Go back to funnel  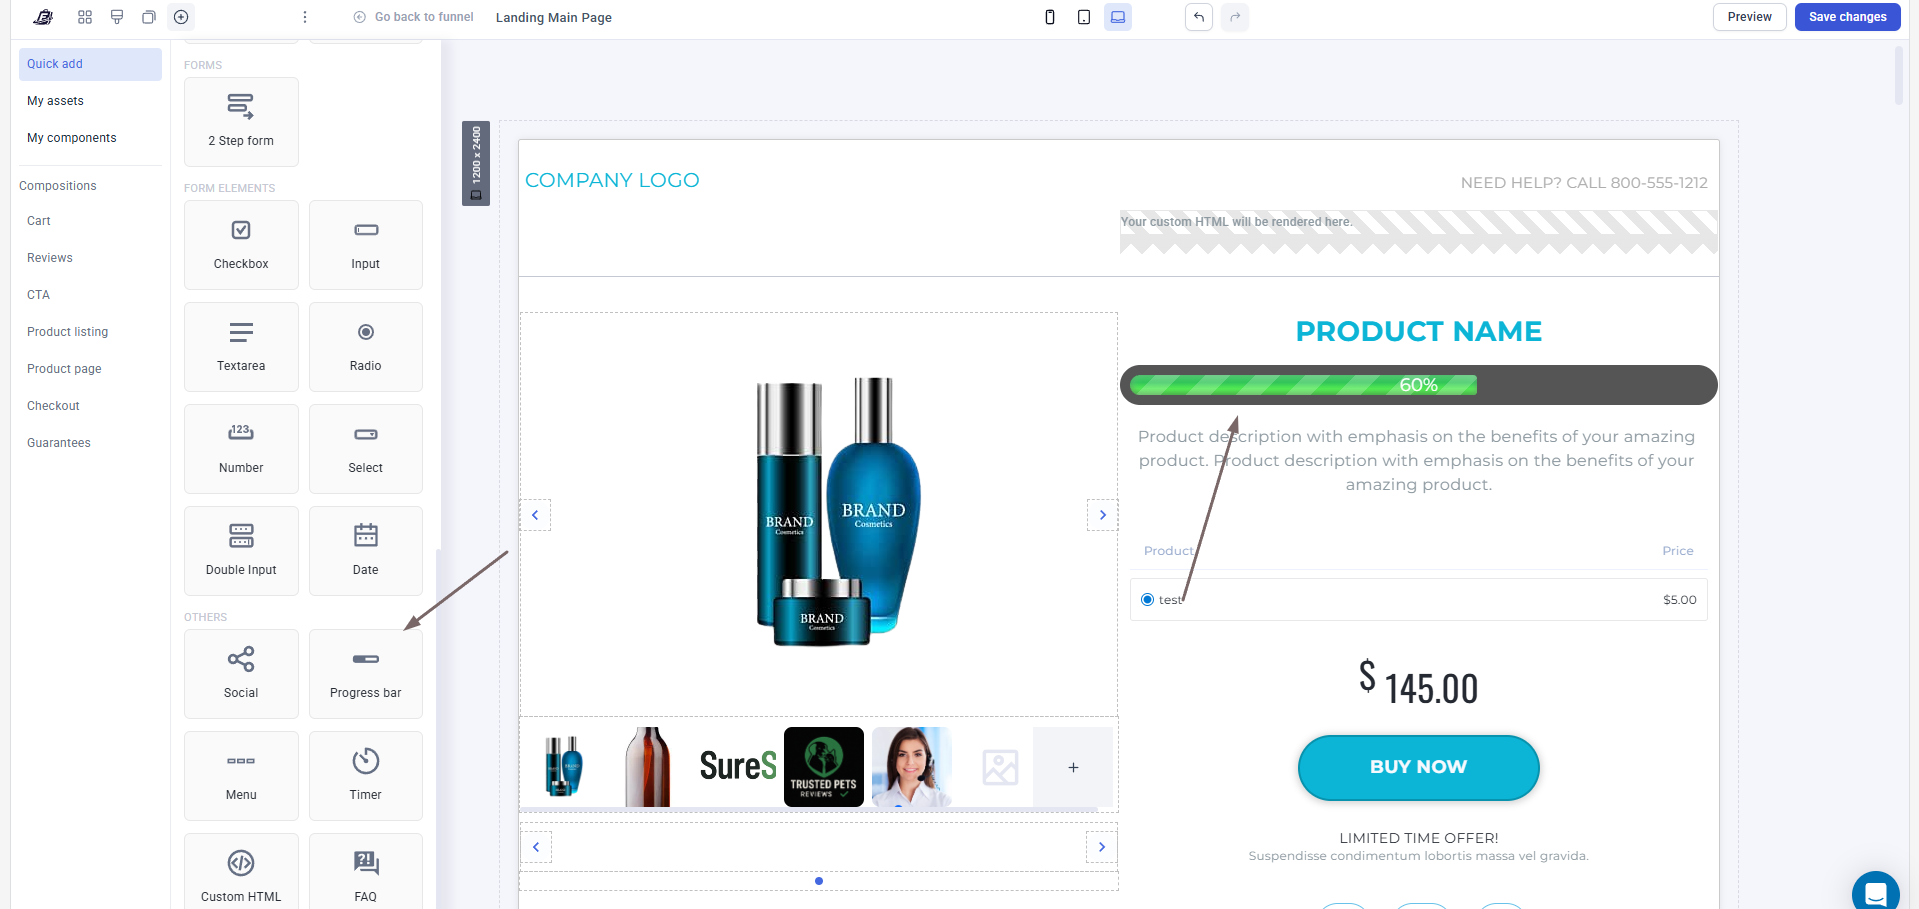[x=414, y=17]
